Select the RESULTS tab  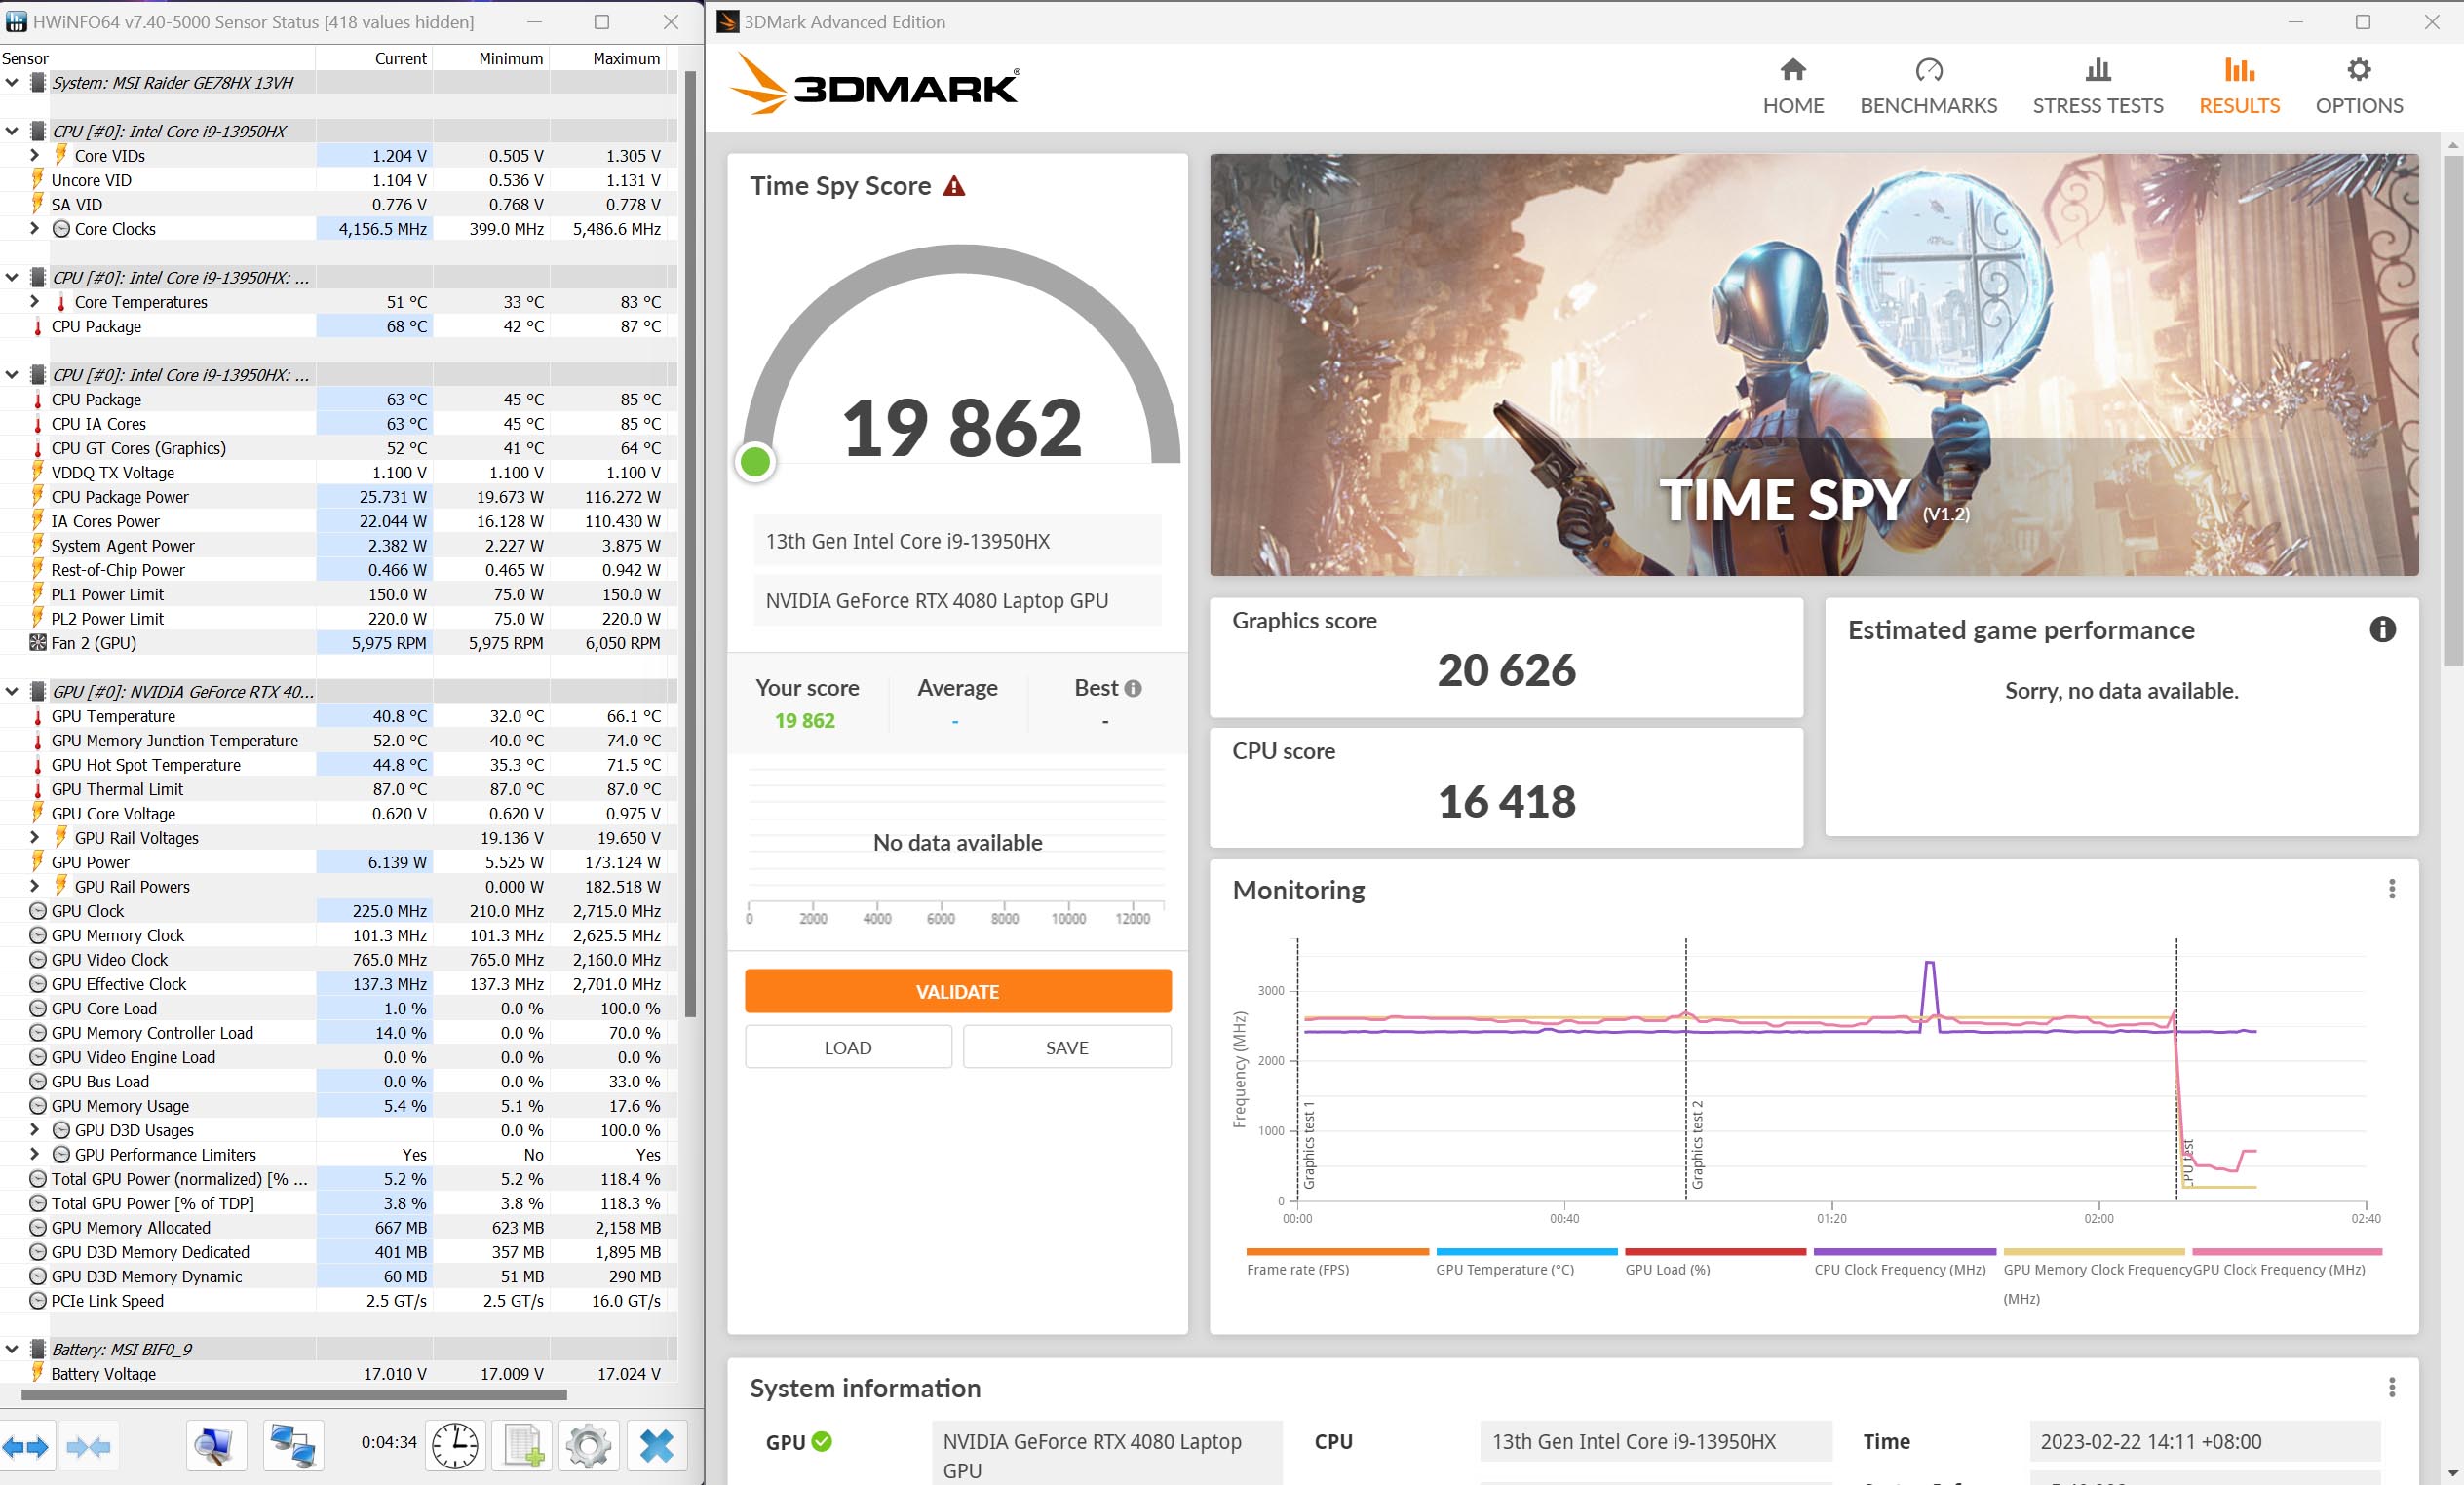[x=2238, y=86]
